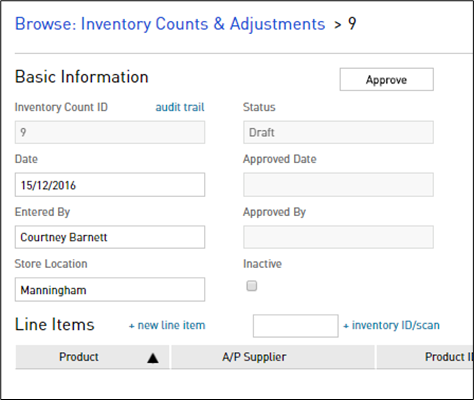Click the Entered By label
The height and width of the screenshot is (400, 474).
(42, 212)
